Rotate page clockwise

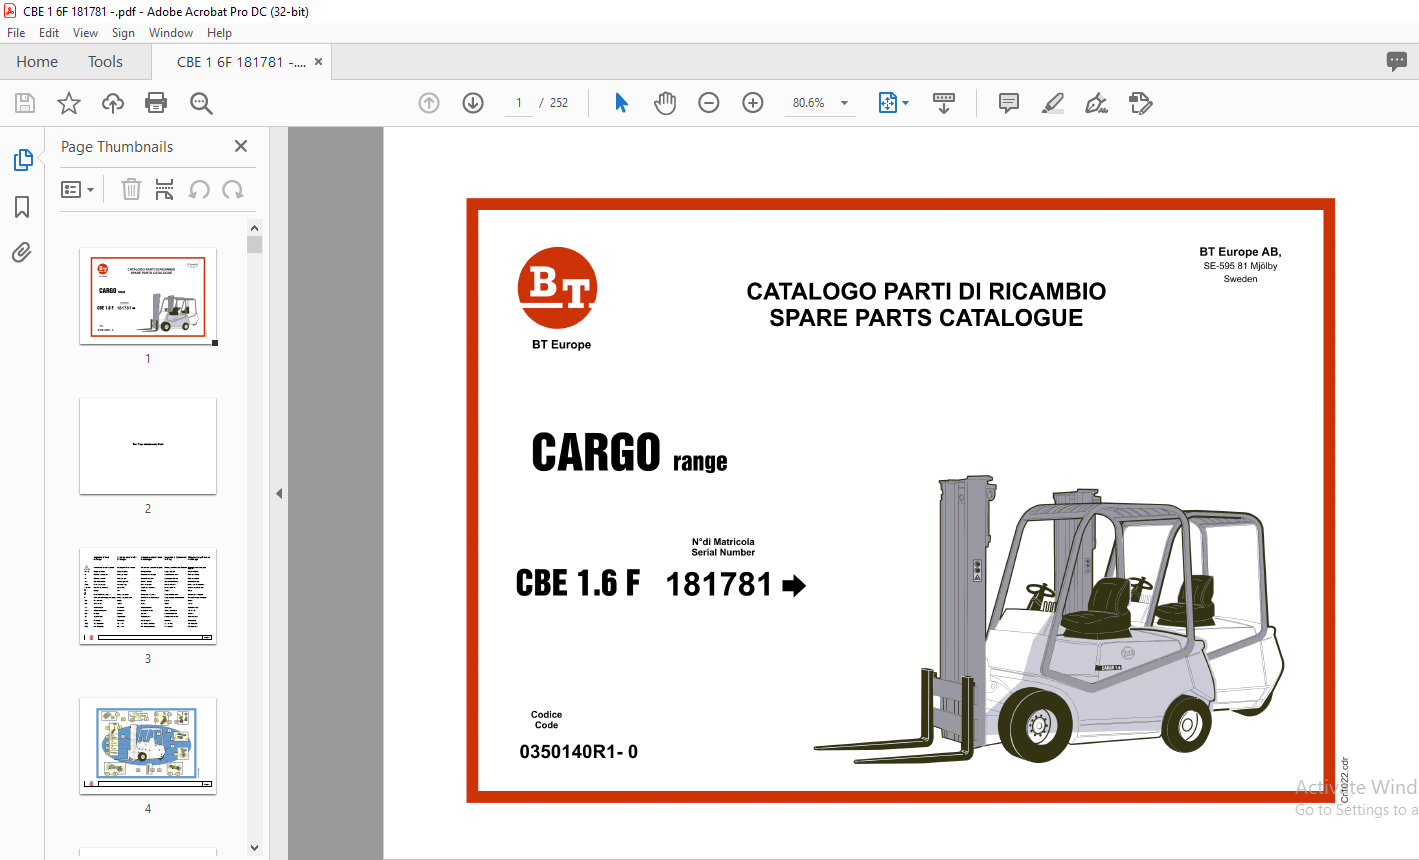(x=233, y=189)
